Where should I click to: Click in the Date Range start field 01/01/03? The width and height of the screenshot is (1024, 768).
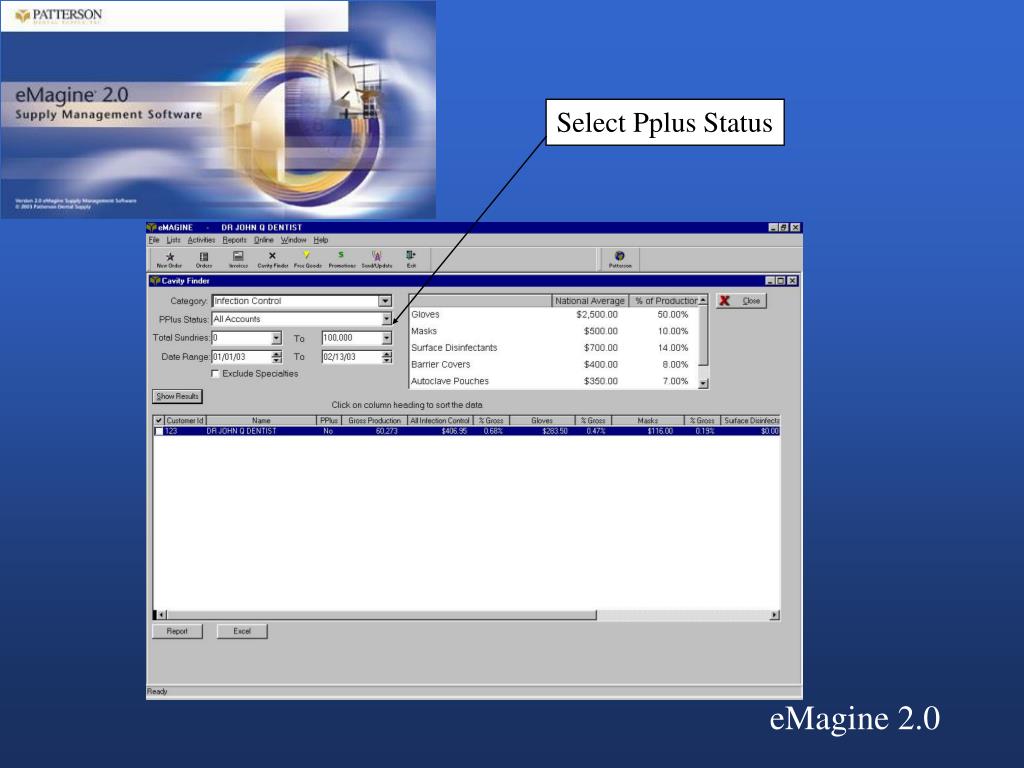pos(241,357)
